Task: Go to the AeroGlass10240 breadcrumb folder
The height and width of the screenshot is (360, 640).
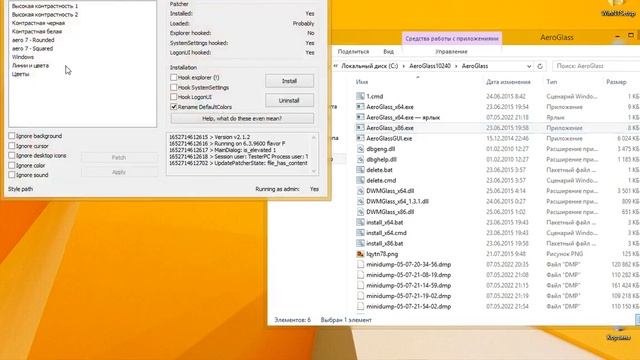Action: tap(430, 66)
